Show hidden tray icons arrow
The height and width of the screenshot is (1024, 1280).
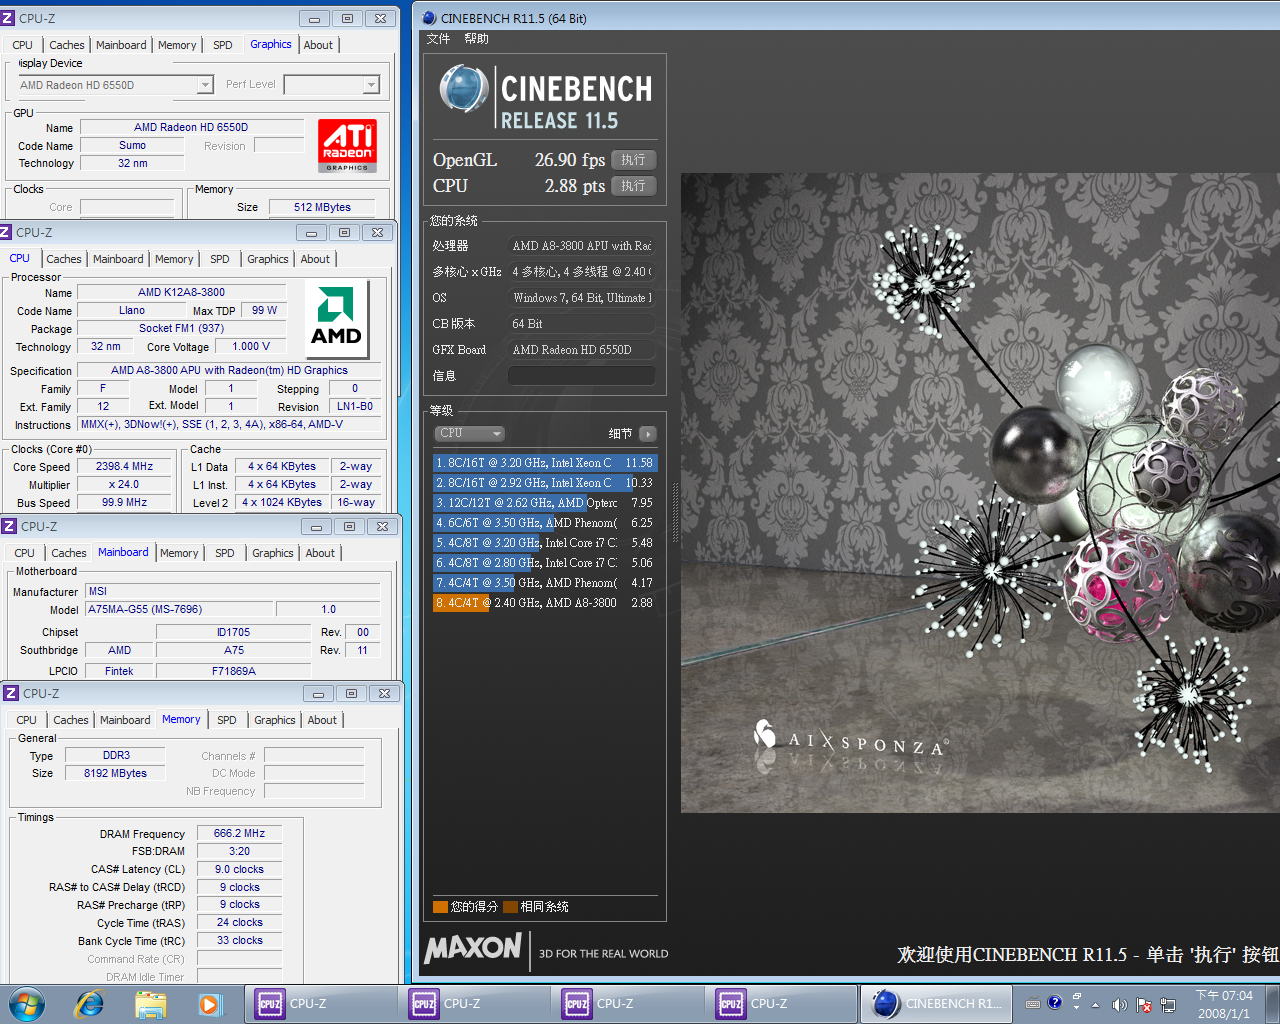(1095, 1005)
